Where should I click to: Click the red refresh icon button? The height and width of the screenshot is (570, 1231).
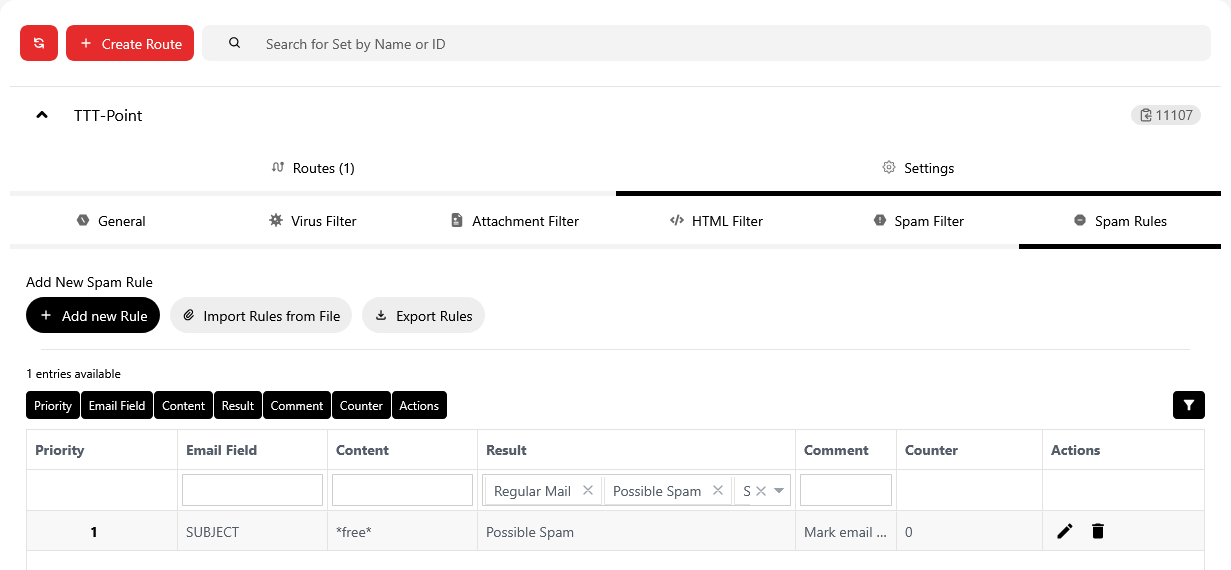point(39,43)
